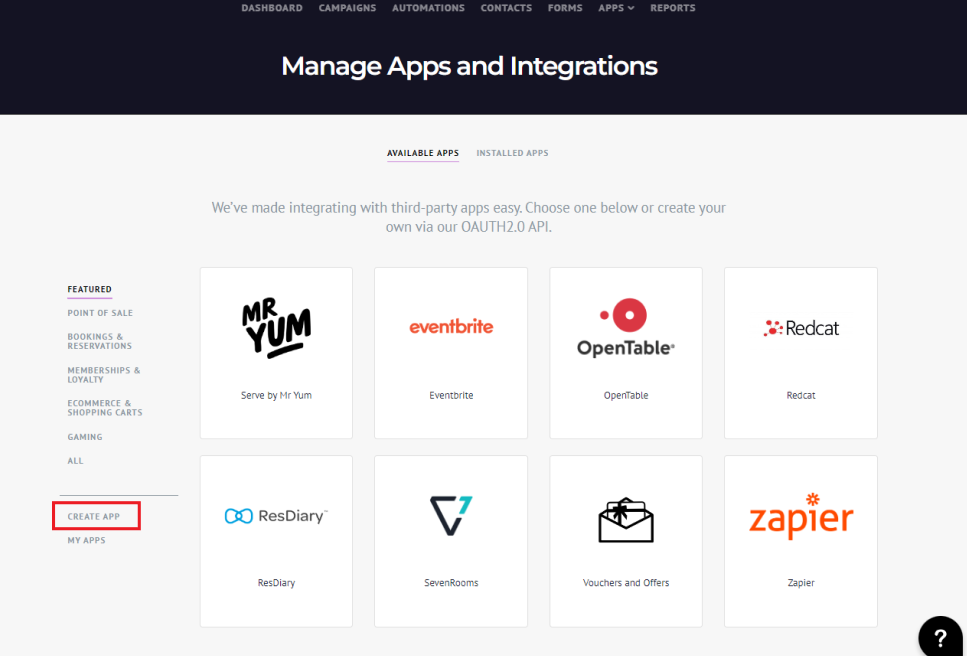This screenshot has width=967, height=656.
Task: Select the Vouchers and Offers envelope icon
Action: point(626,520)
